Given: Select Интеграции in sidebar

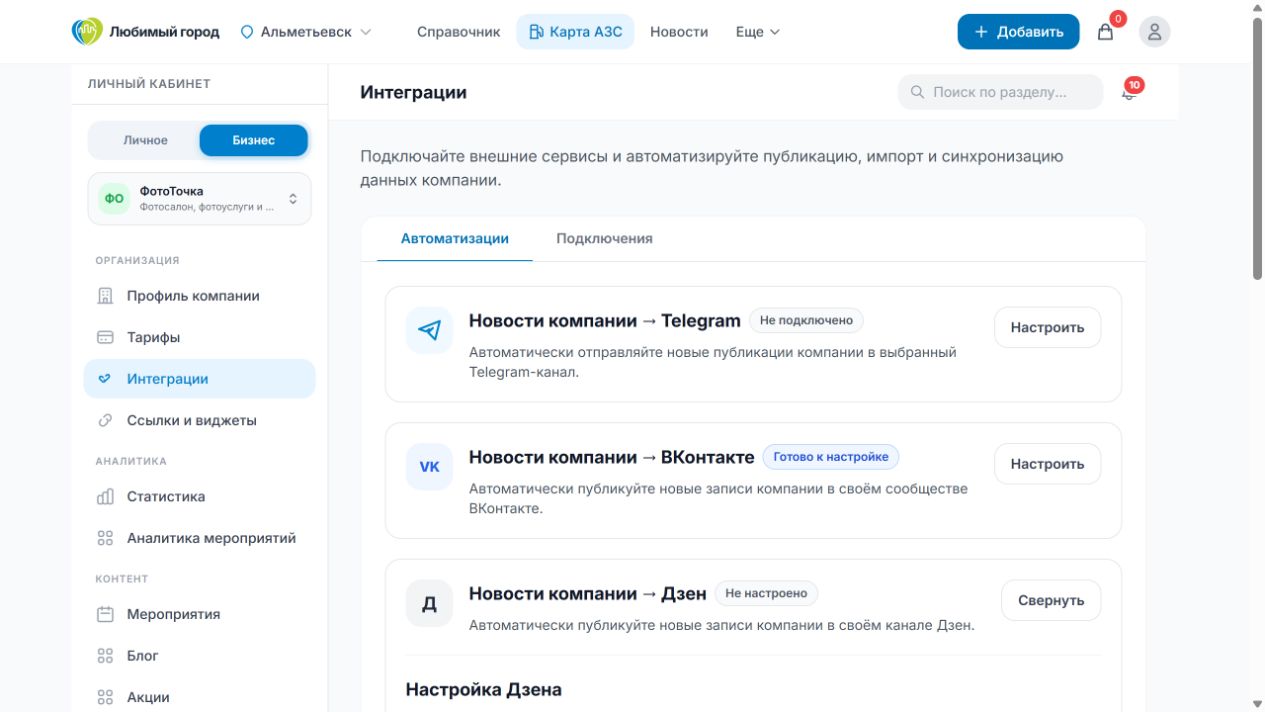Looking at the screenshot, I should point(200,379).
